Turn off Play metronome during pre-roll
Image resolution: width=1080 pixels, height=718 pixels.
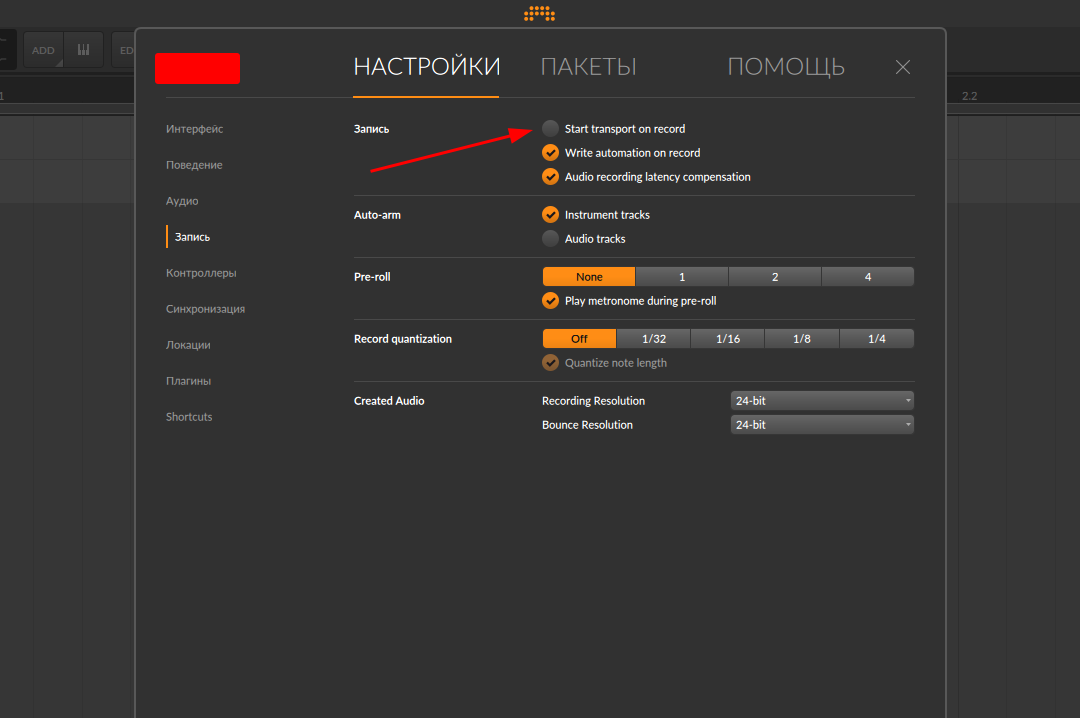coord(550,301)
